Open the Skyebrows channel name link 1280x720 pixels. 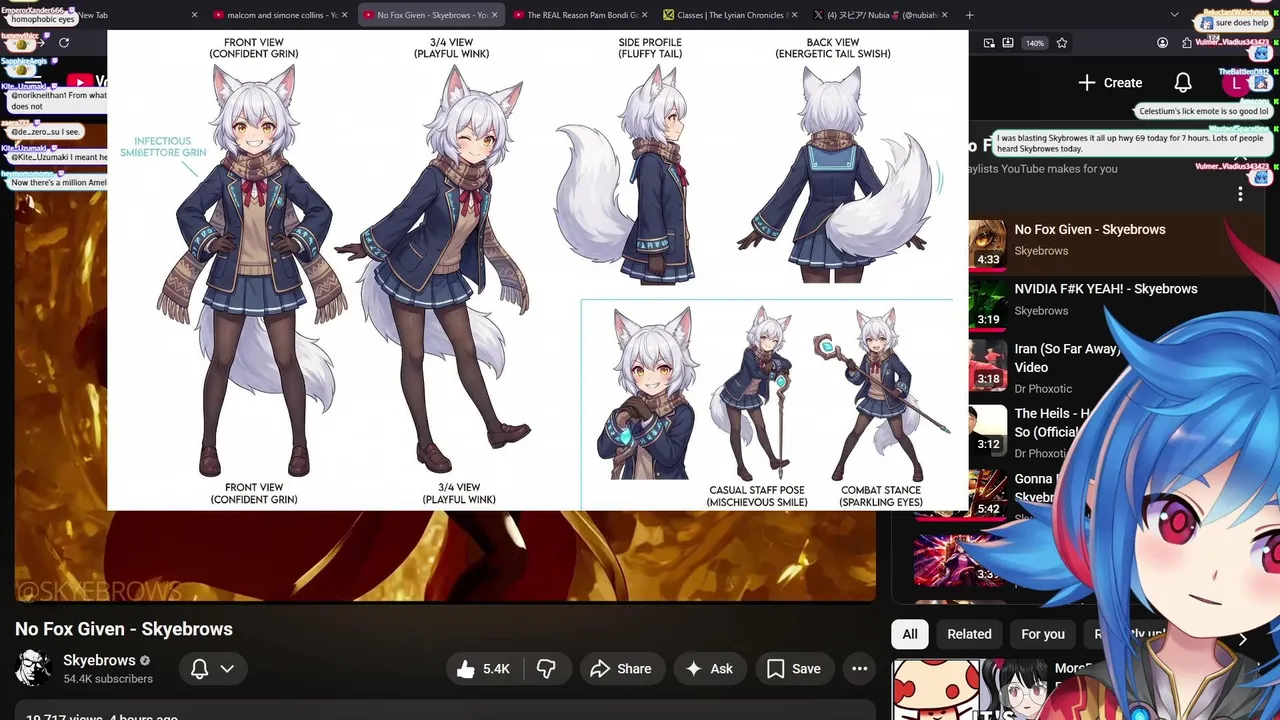click(x=99, y=660)
